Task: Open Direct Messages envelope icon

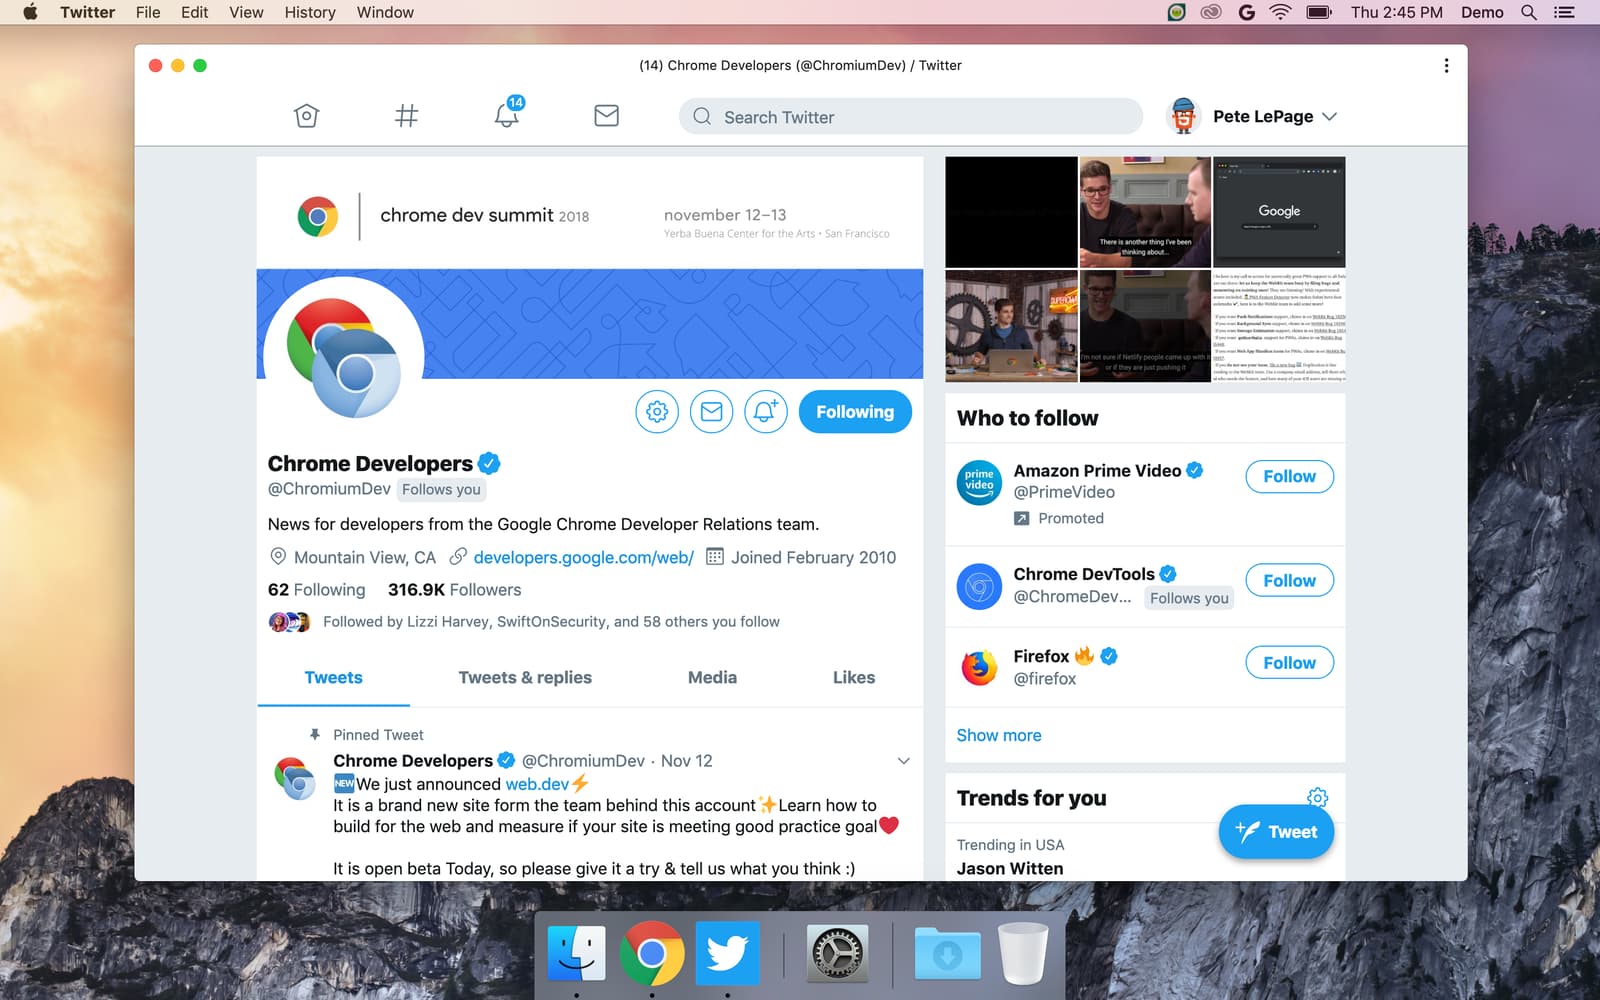Action: (x=606, y=115)
